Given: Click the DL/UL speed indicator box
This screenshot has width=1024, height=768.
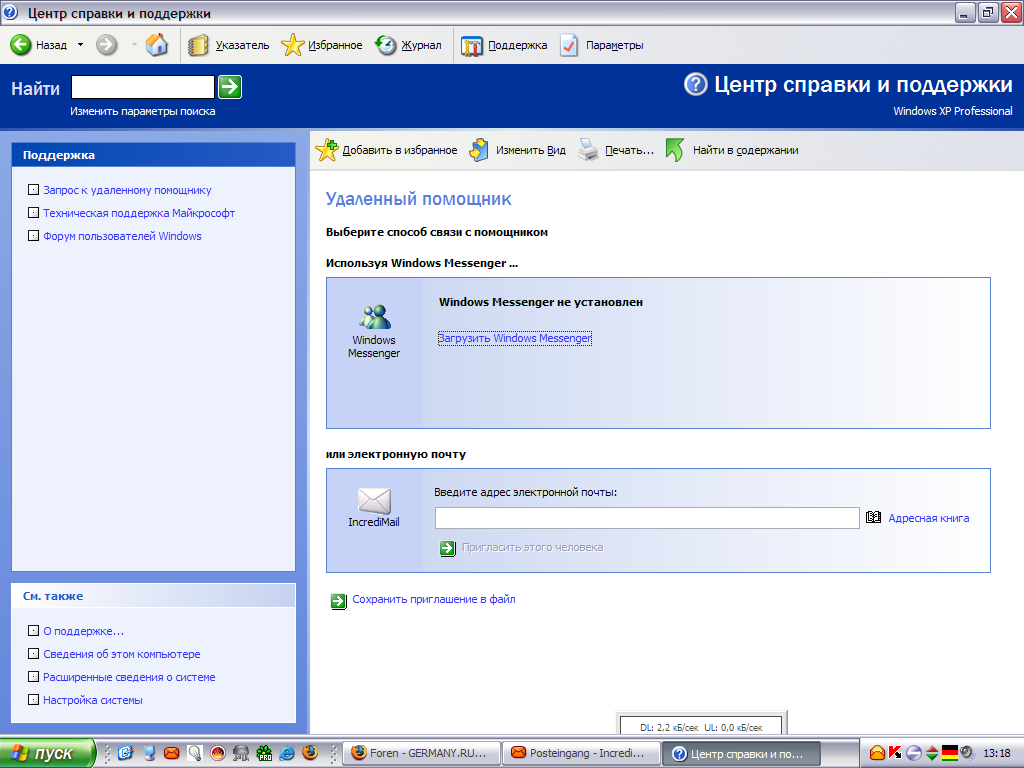Looking at the screenshot, I should coord(701,726).
